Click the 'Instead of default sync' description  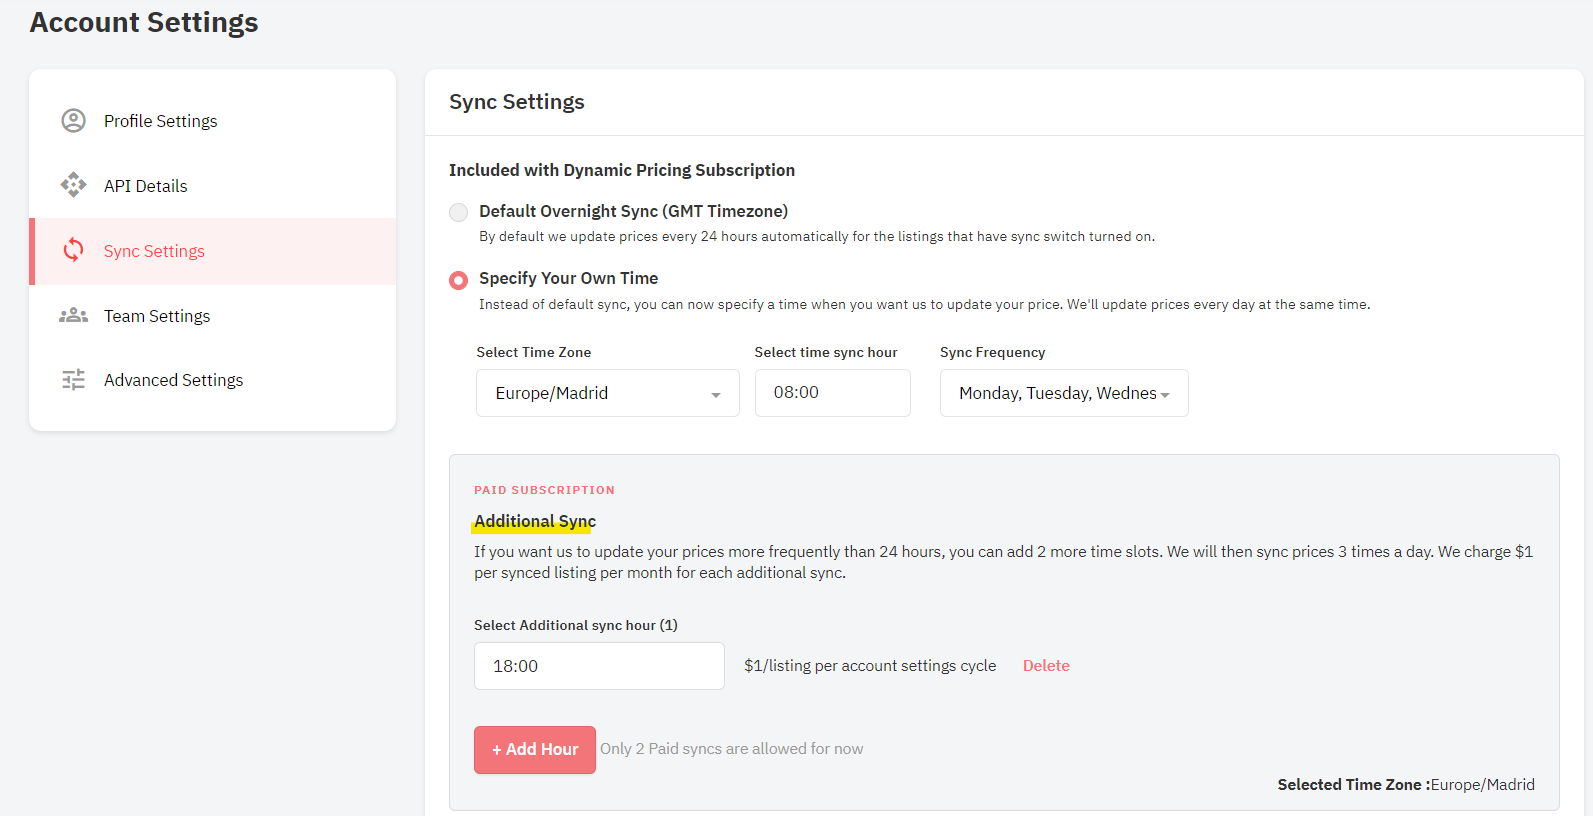click(x=925, y=305)
